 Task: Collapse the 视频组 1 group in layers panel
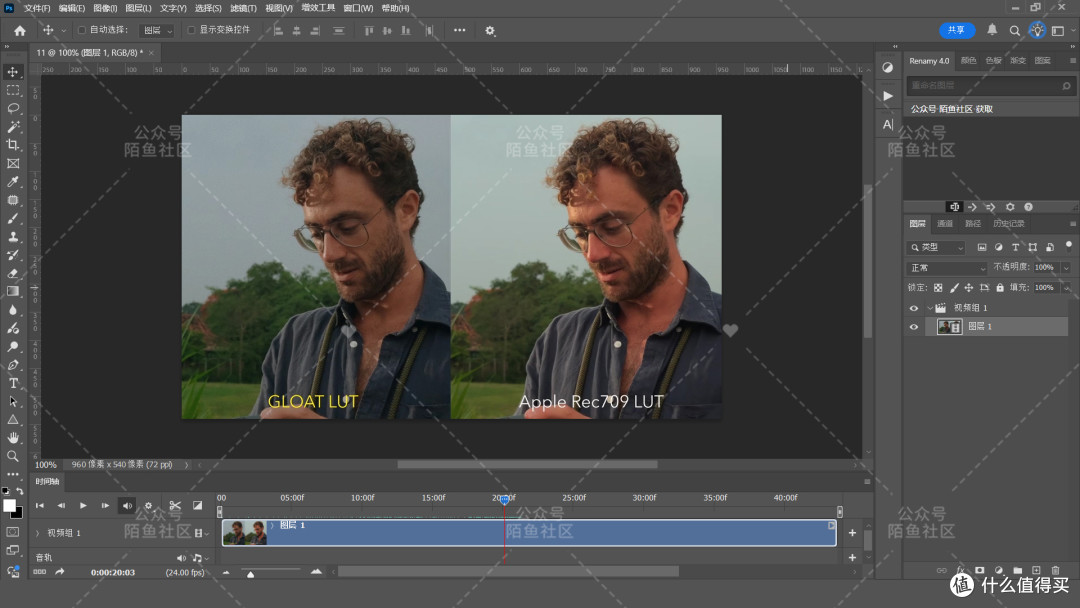click(x=929, y=308)
